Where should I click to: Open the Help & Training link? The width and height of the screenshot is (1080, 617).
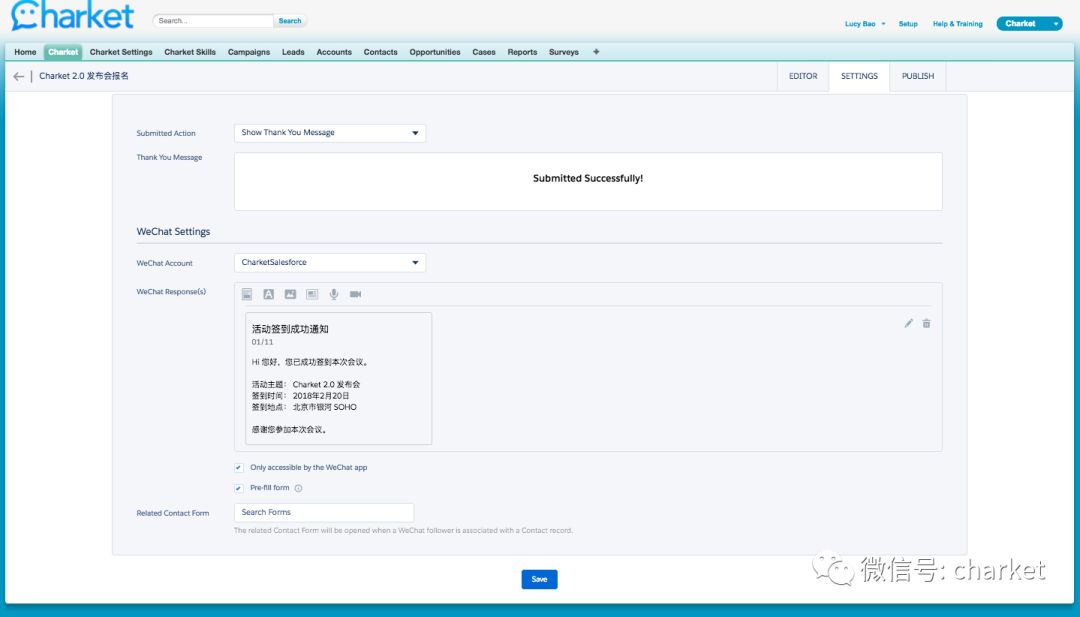pos(957,24)
